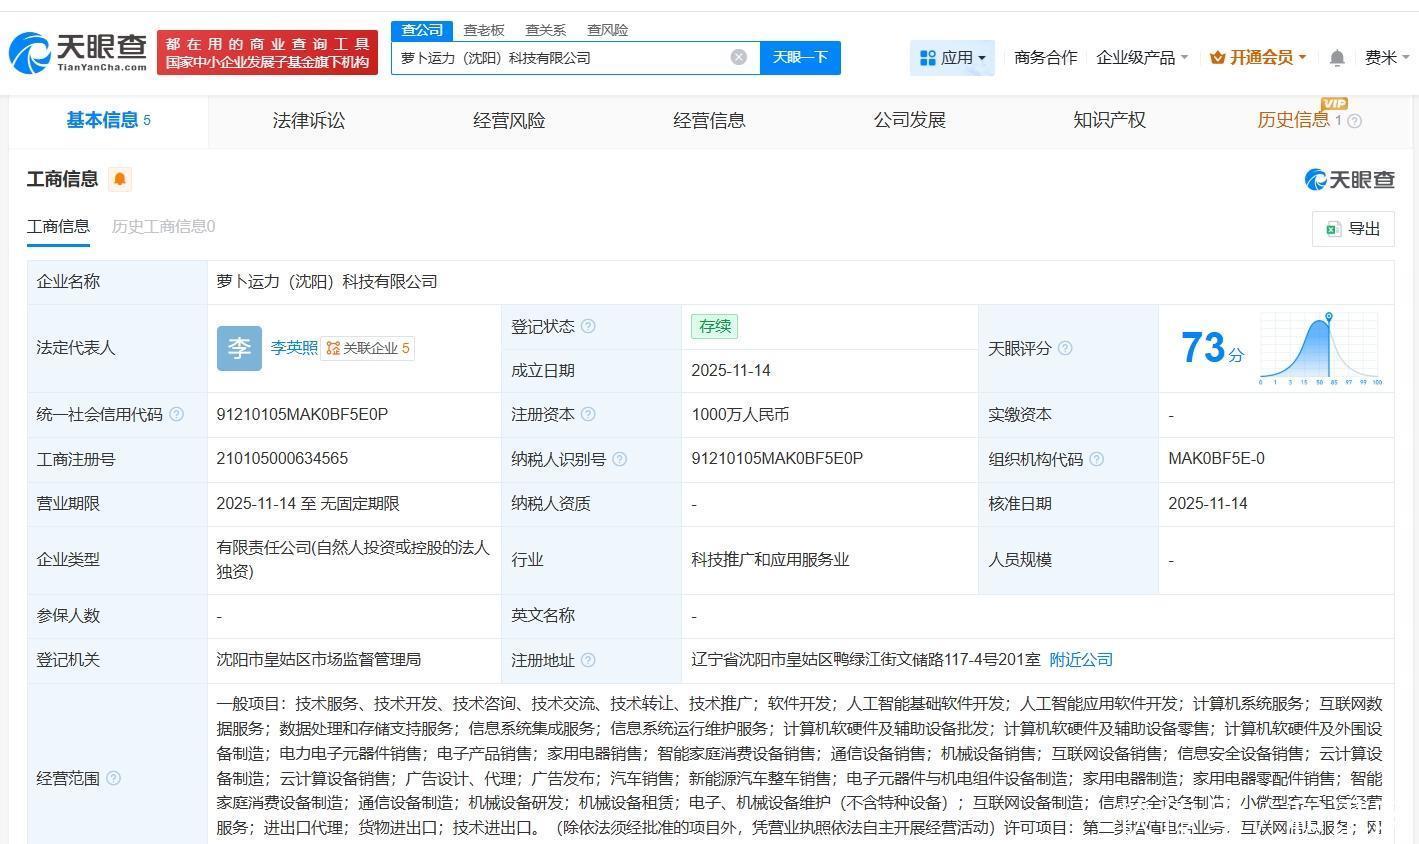Switch to the 知识产权 tab
Viewport: 1419px width, 844px height.
click(1109, 120)
